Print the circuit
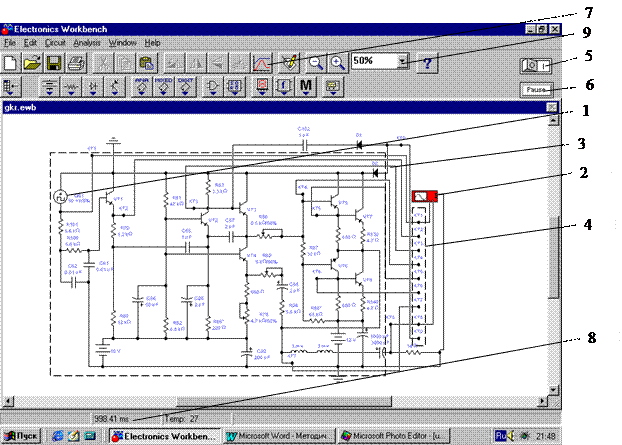Image resolution: width=622 pixels, height=445 pixels. pyautogui.click(x=75, y=63)
